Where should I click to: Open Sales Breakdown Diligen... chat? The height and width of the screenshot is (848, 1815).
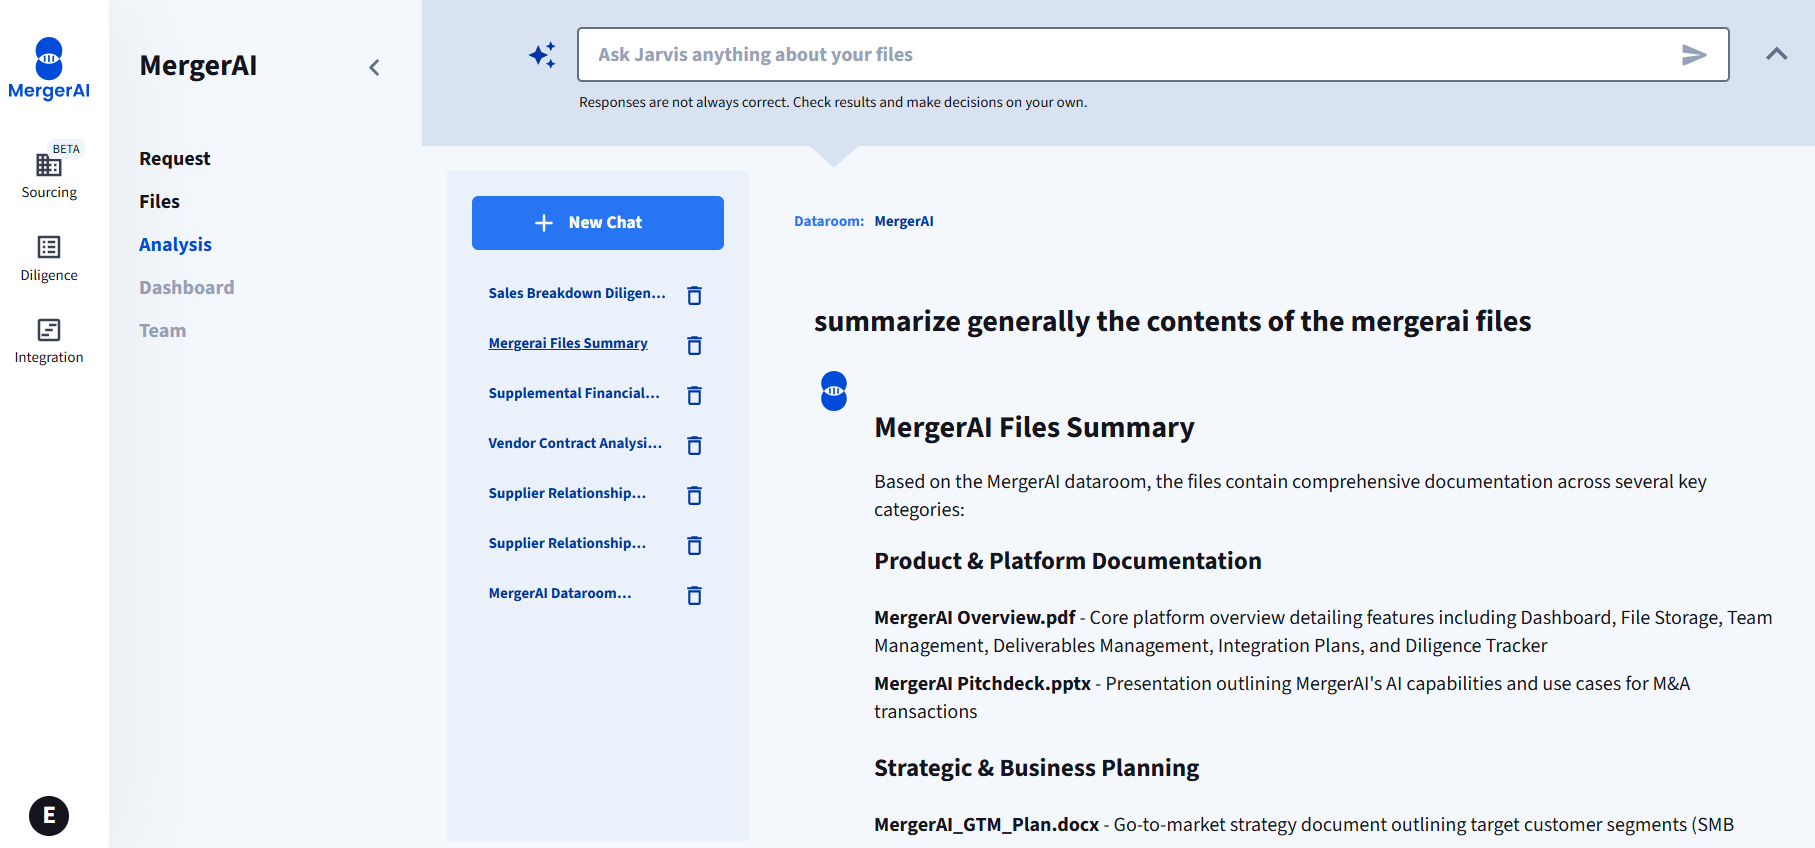(577, 293)
